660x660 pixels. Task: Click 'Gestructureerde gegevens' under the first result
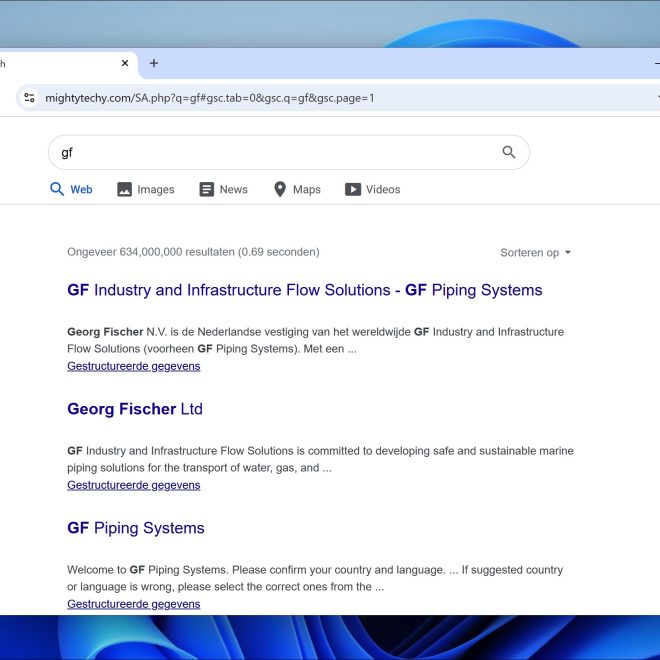pyautogui.click(x=133, y=366)
